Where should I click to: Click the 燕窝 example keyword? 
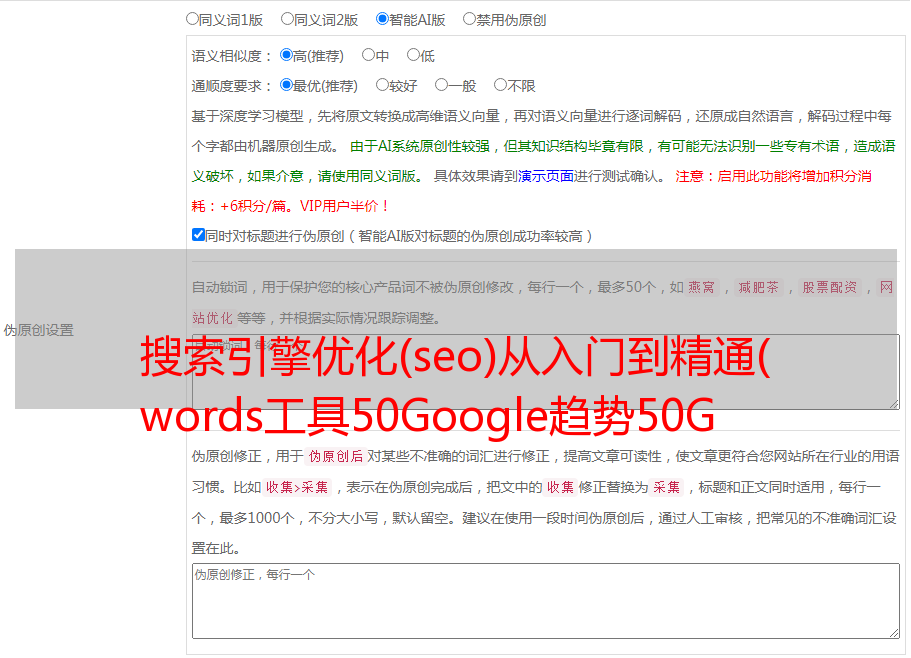click(x=701, y=287)
